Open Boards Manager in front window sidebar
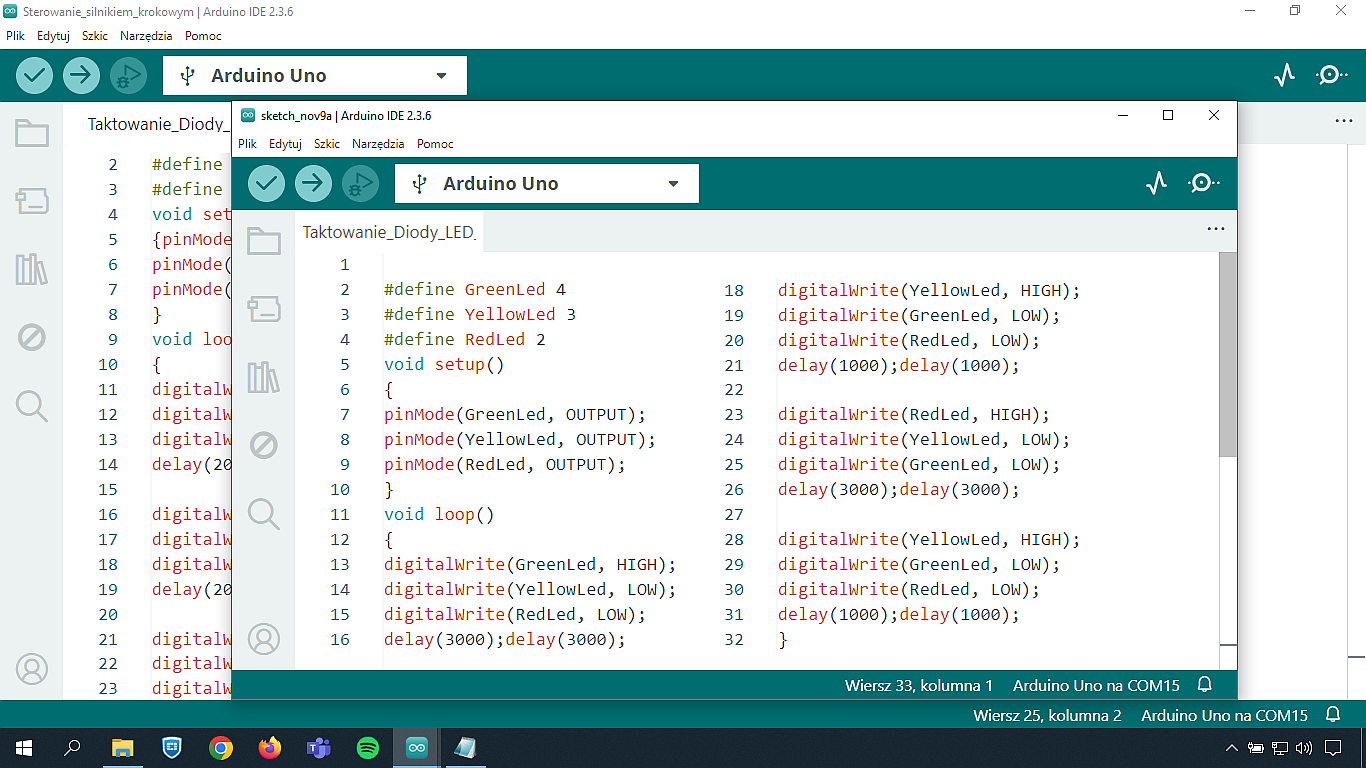 (264, 309)
